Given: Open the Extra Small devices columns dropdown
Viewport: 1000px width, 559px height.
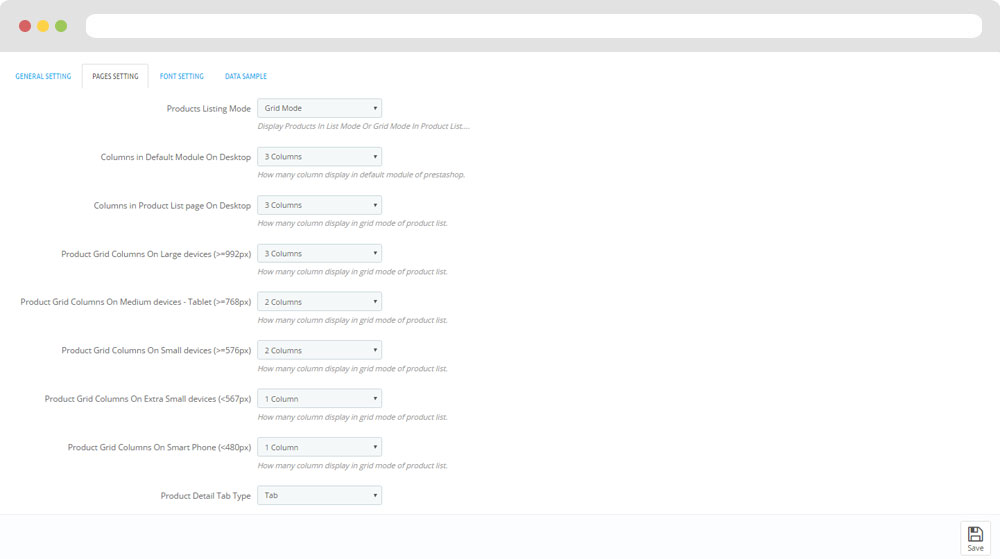Looking at the screenshot, I should click(x=319, y=399).
